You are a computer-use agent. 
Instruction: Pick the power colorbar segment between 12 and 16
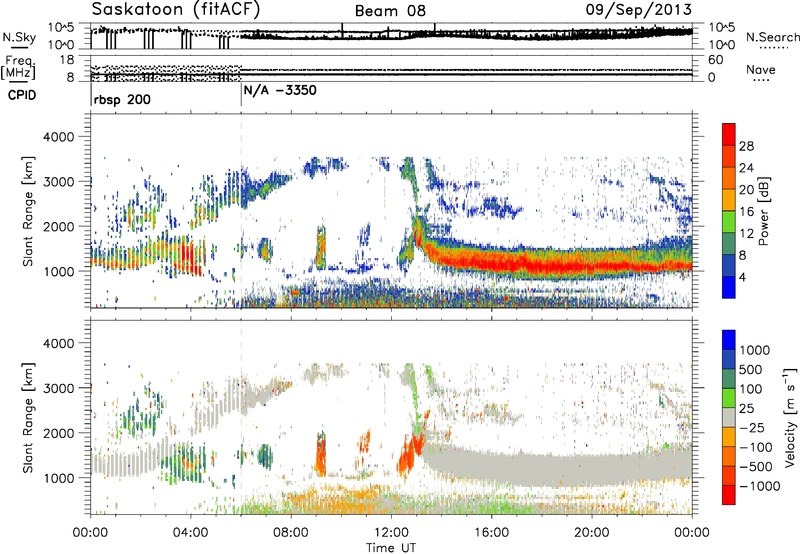click(x=729, y=222)
